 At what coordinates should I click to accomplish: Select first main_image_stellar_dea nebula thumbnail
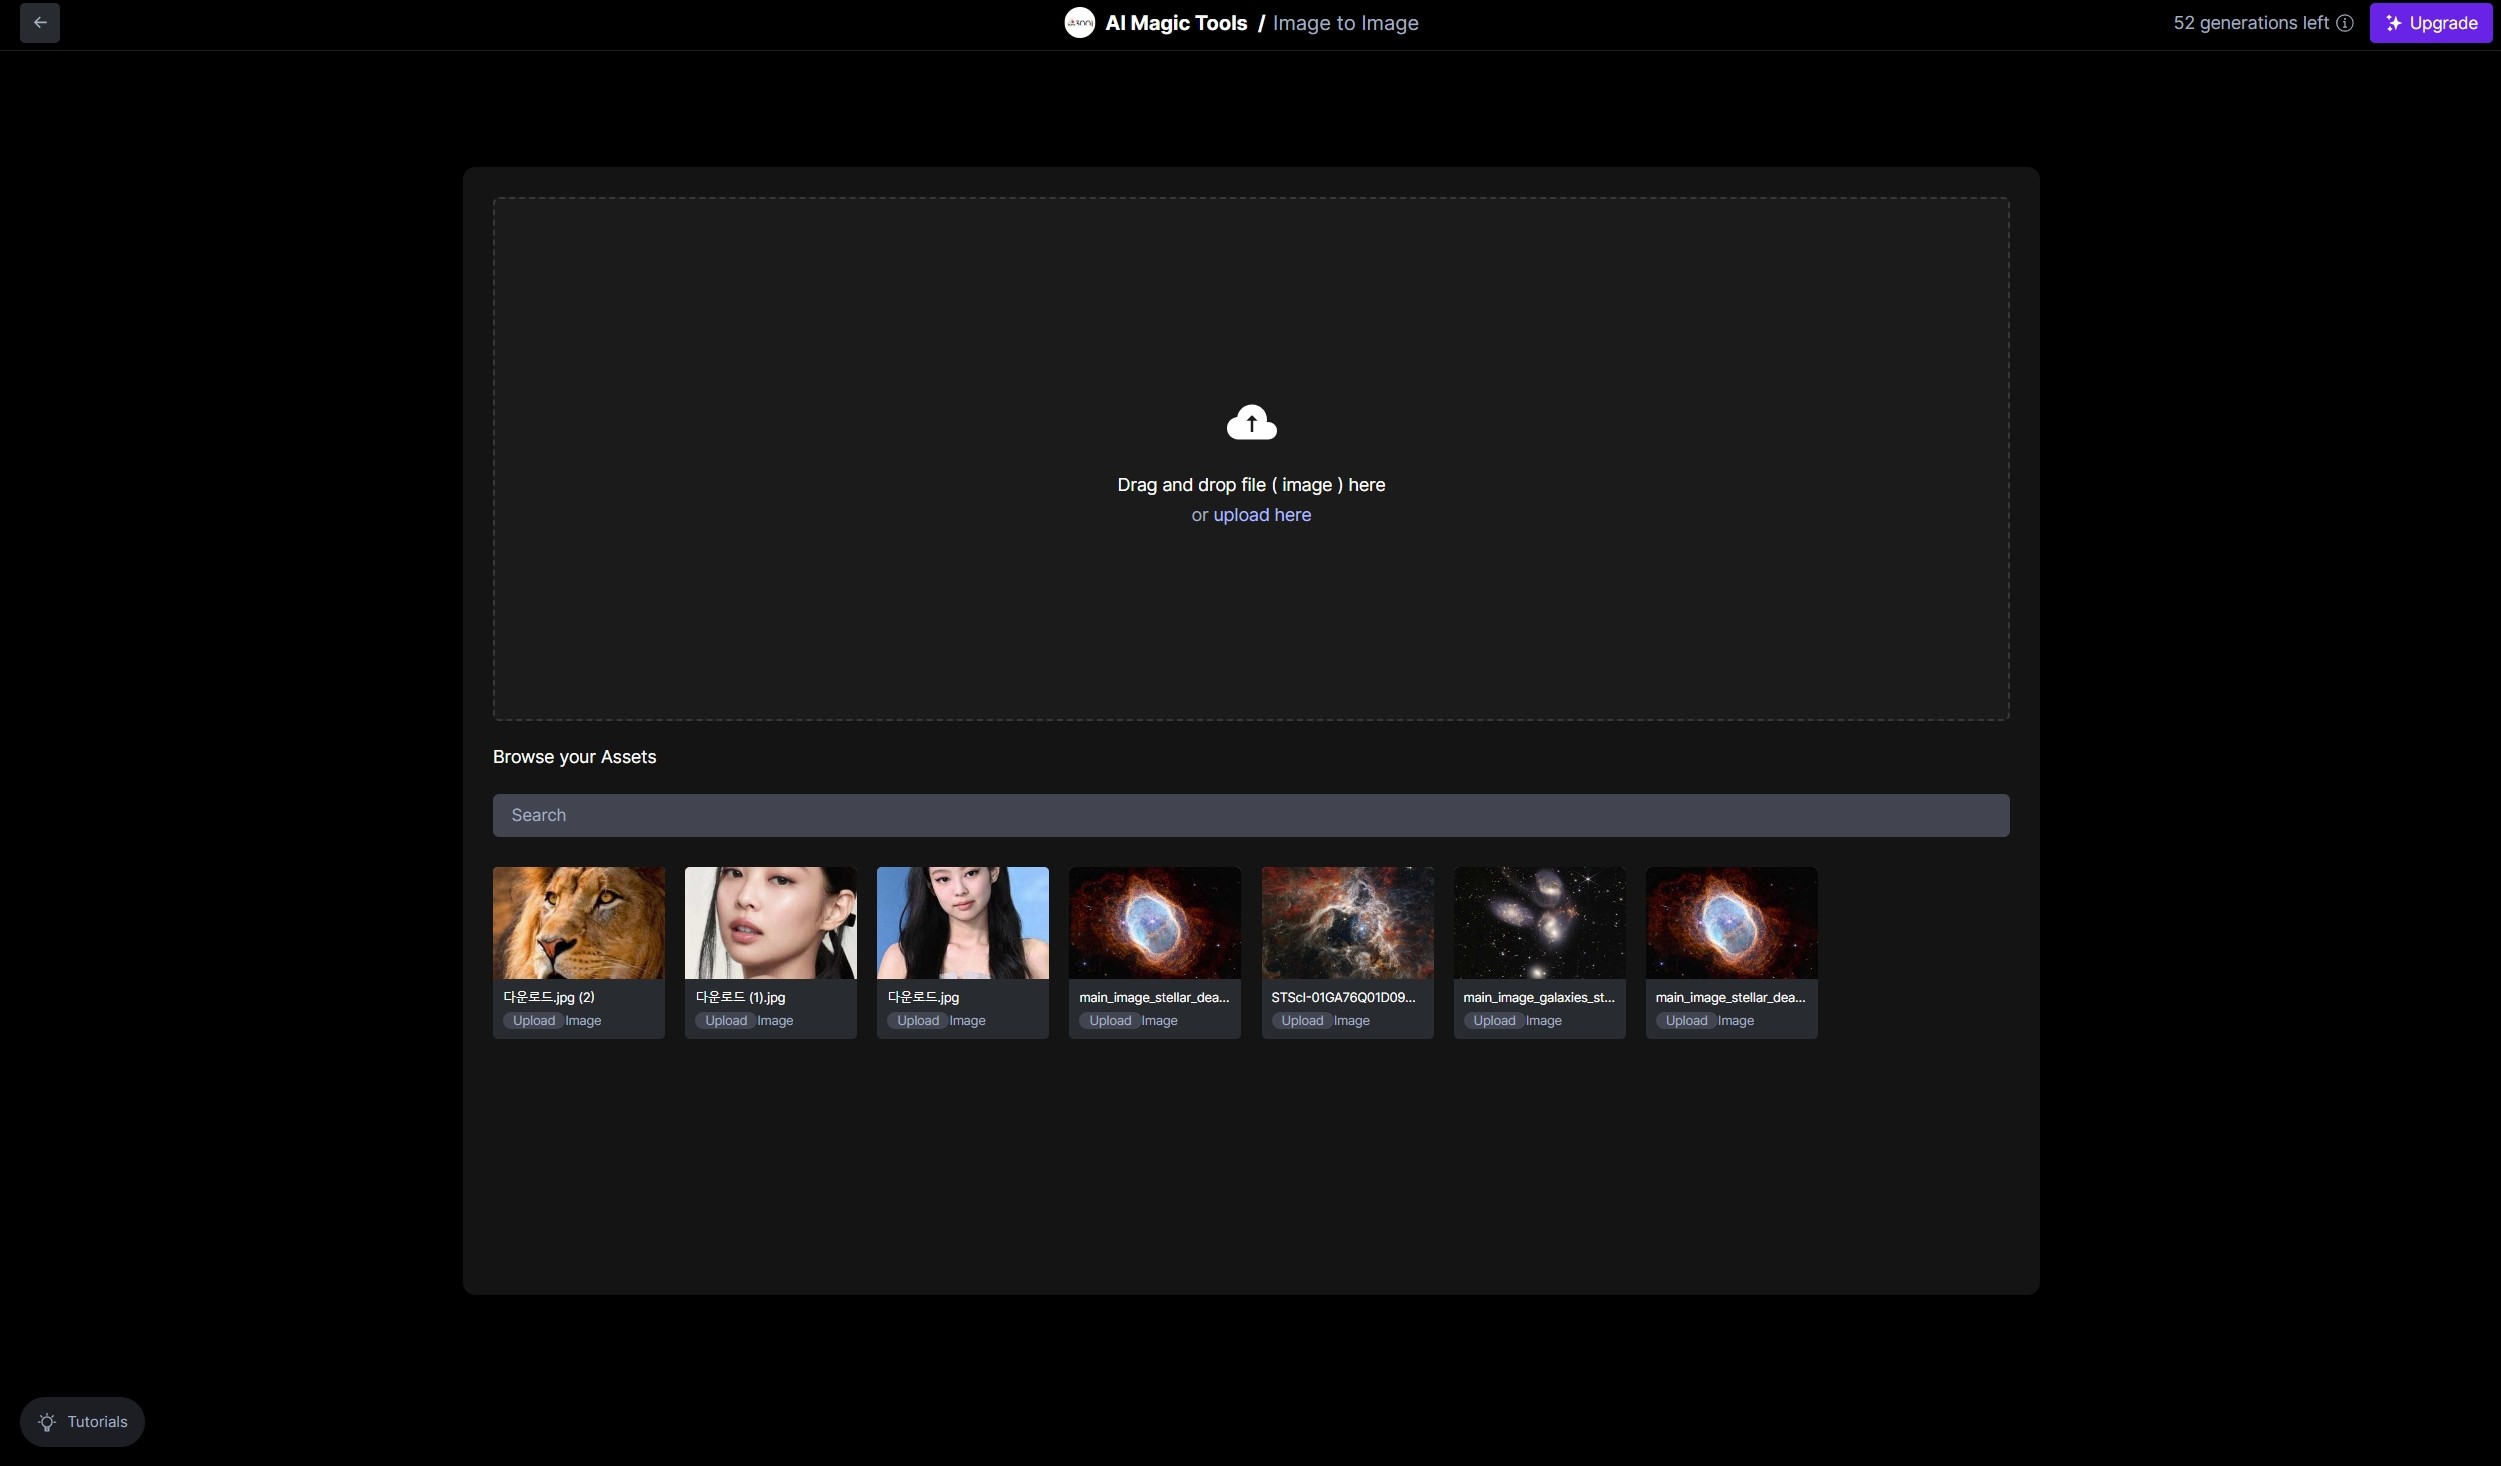coord(1154,922)
